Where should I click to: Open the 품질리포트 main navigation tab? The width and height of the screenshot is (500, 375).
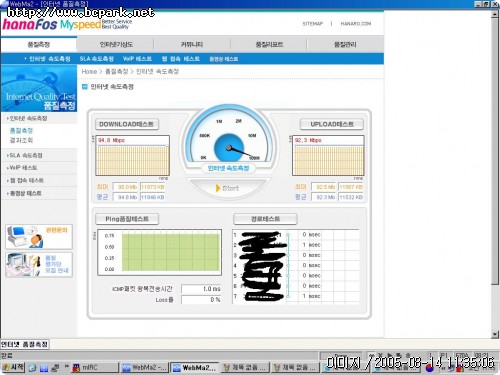point(269,44)
